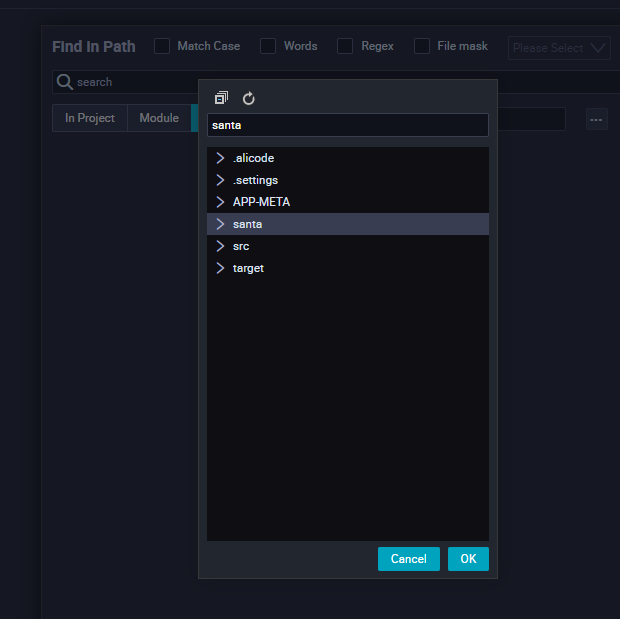Toggle the Words checkbox
620x619 pixels.
(268, 46)
